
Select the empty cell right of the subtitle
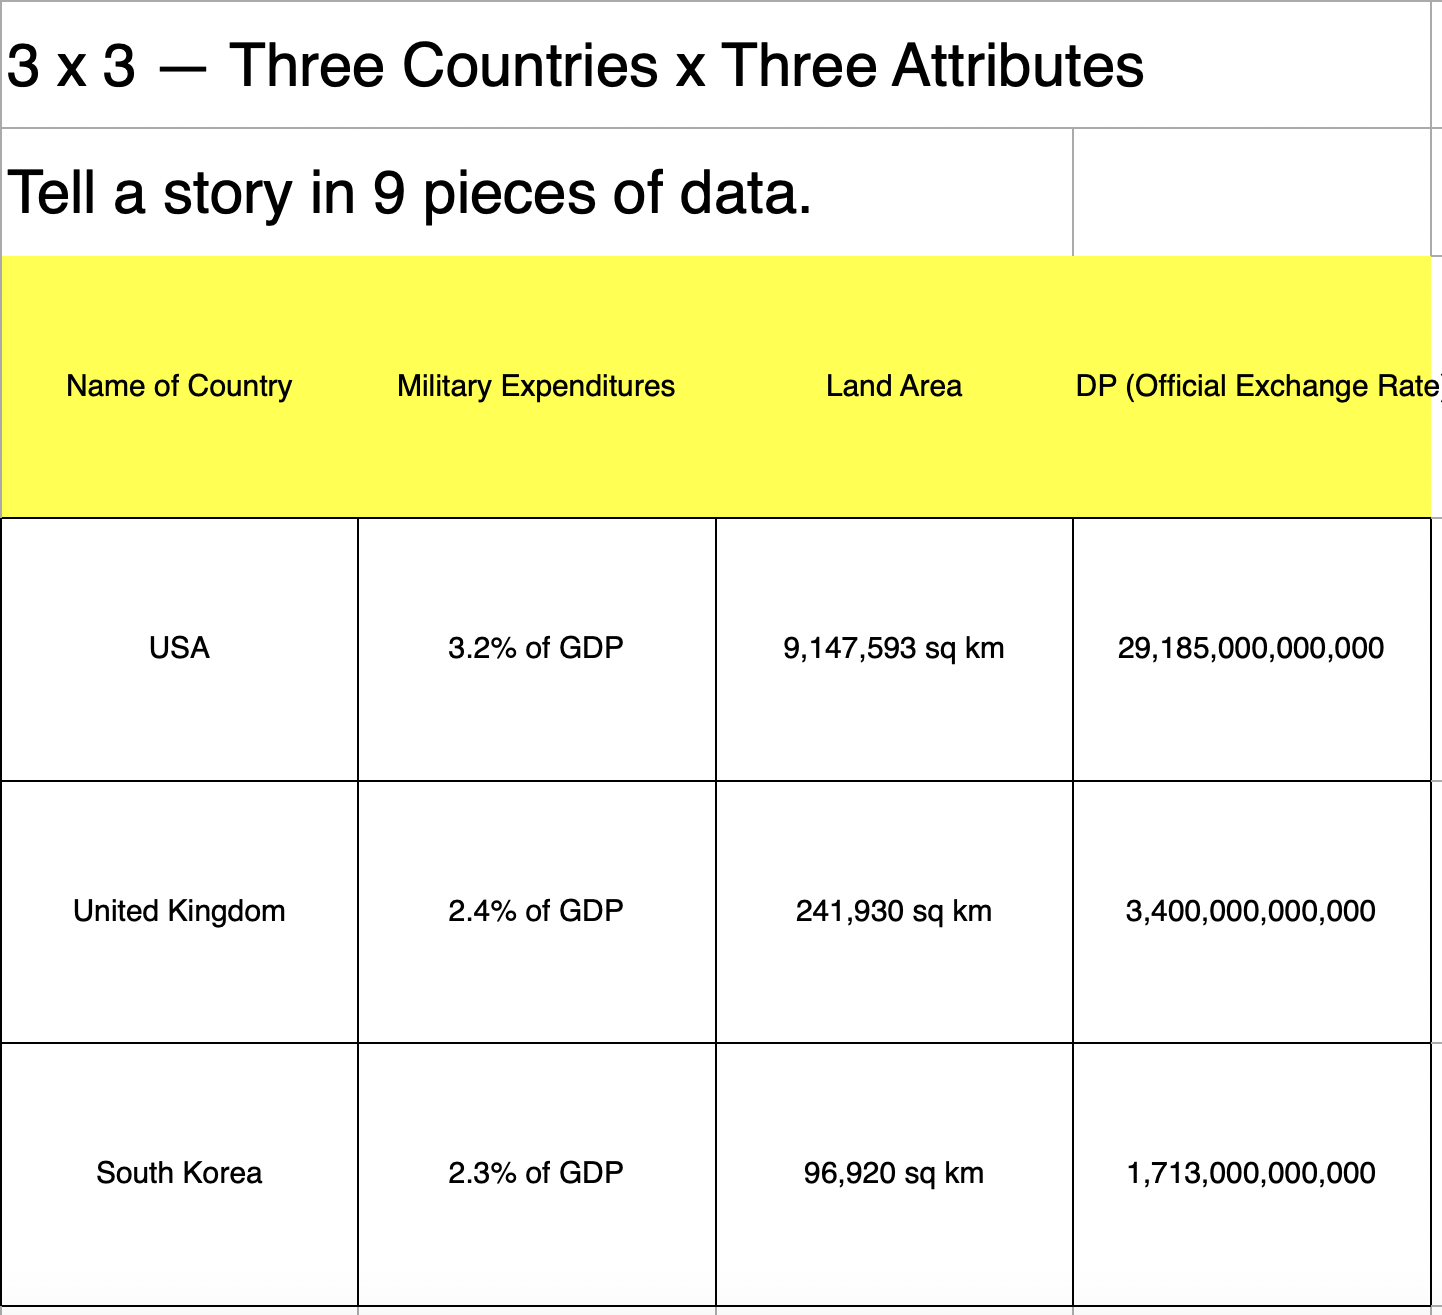pyautogui.click(x=1250, y=192)
